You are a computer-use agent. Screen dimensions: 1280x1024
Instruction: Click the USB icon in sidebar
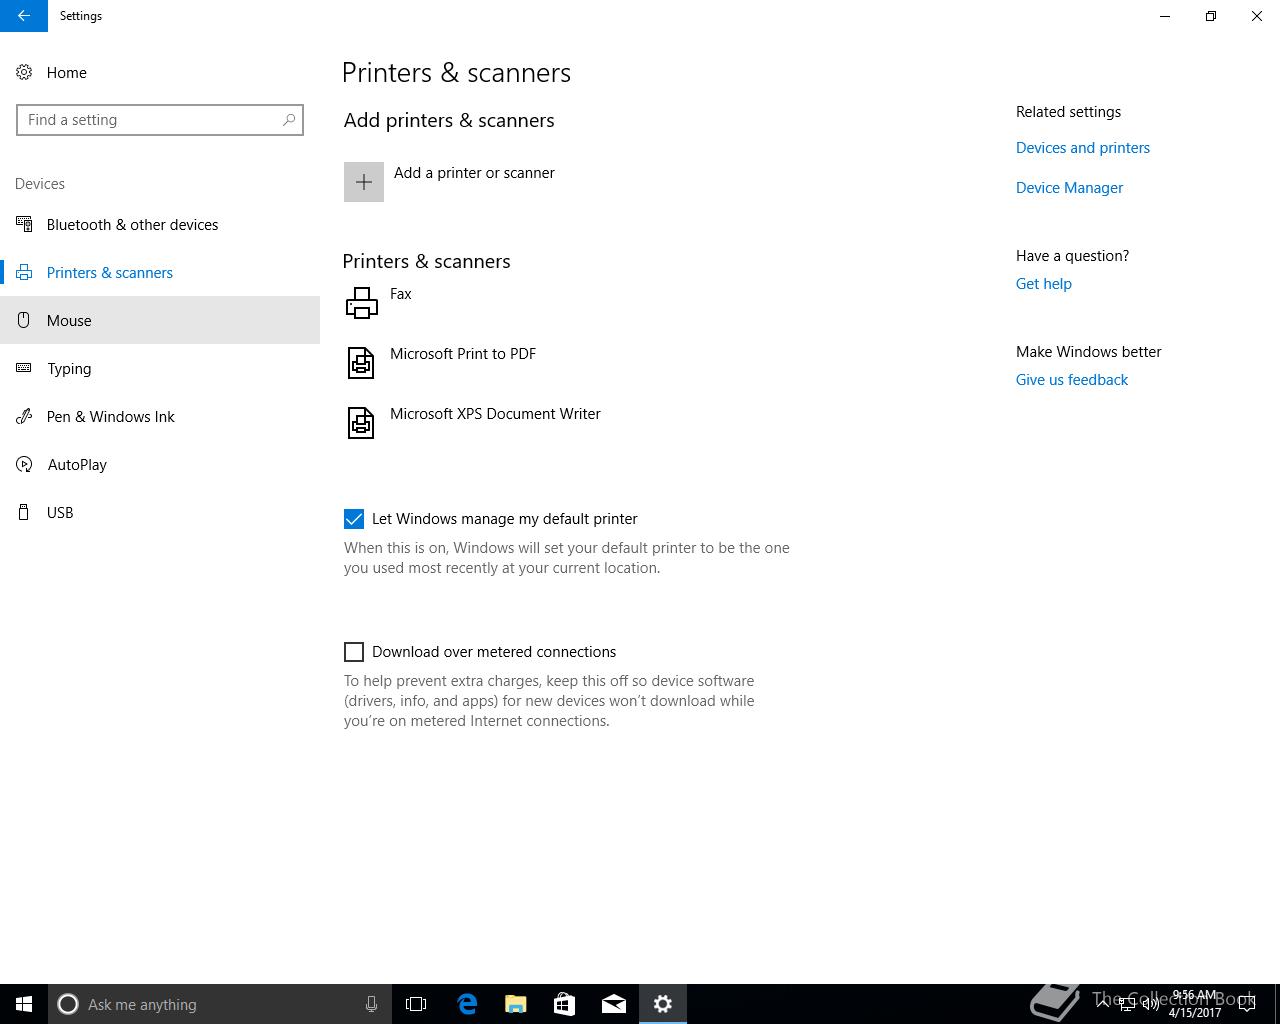click(24, 513)
